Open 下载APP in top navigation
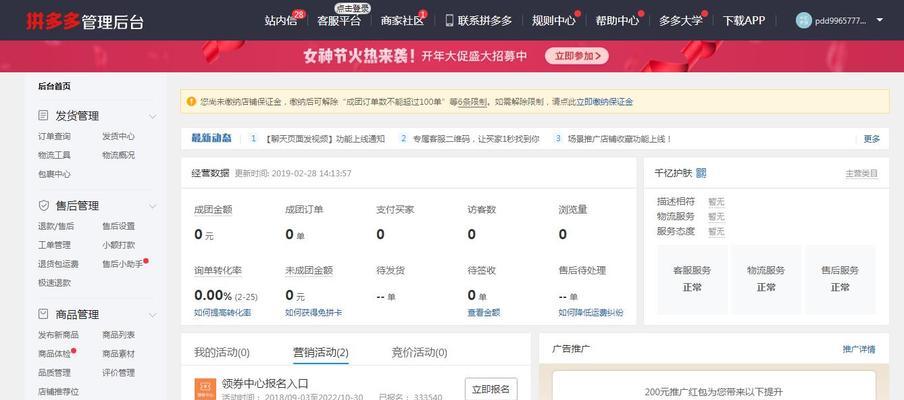Image resolution: width=904 pixels, height=400 pixels. click(744, 20)
